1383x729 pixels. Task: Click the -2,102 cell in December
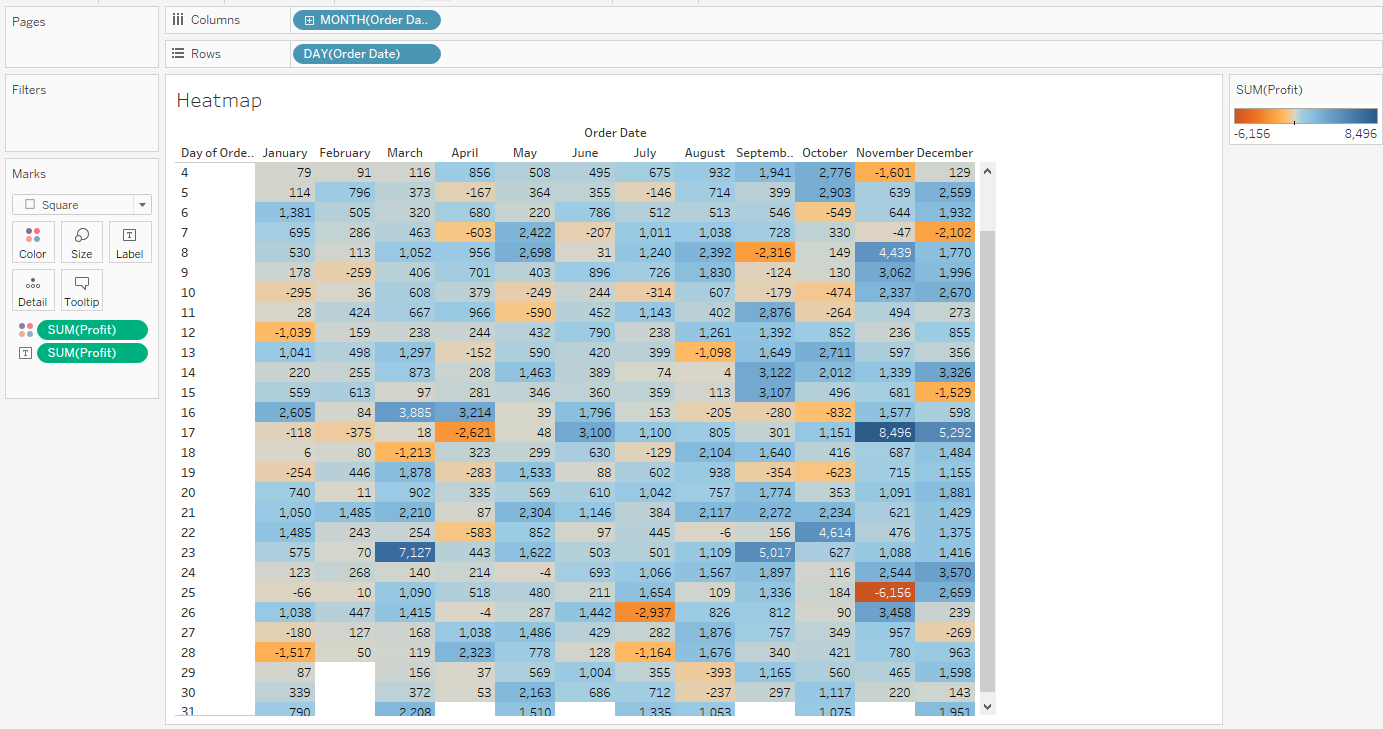(x=945, y=232)
